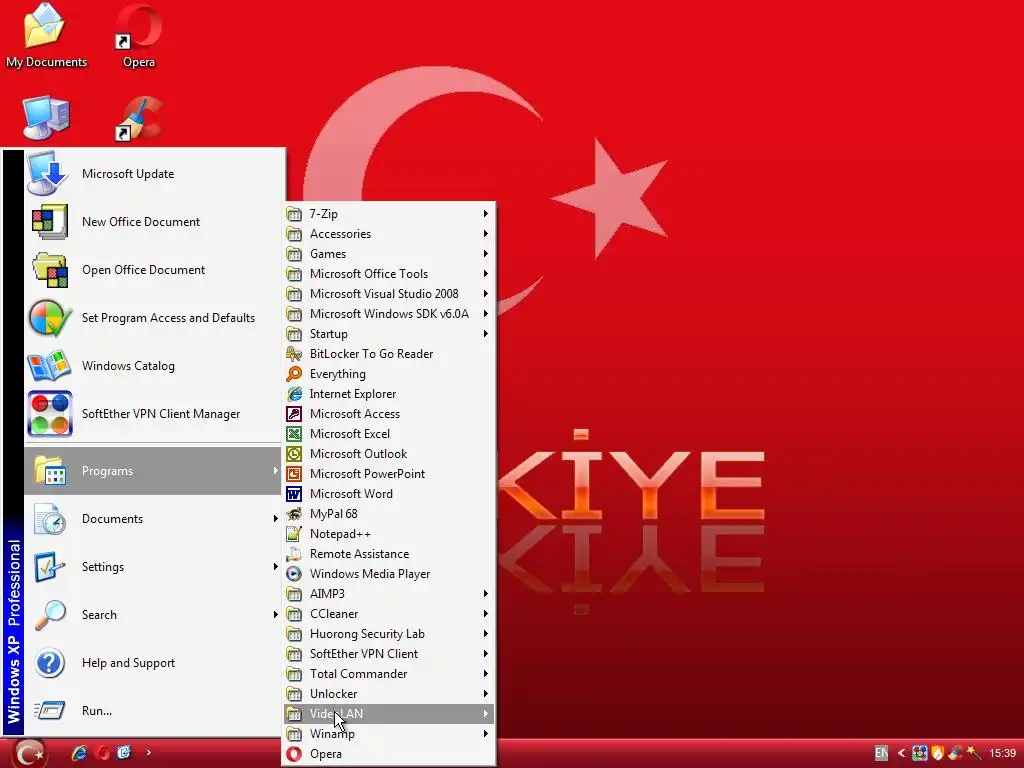Viewport: 1024px width, 768px height.
Task: Click the third quick launch icon
Action: (x=124, y=752)
